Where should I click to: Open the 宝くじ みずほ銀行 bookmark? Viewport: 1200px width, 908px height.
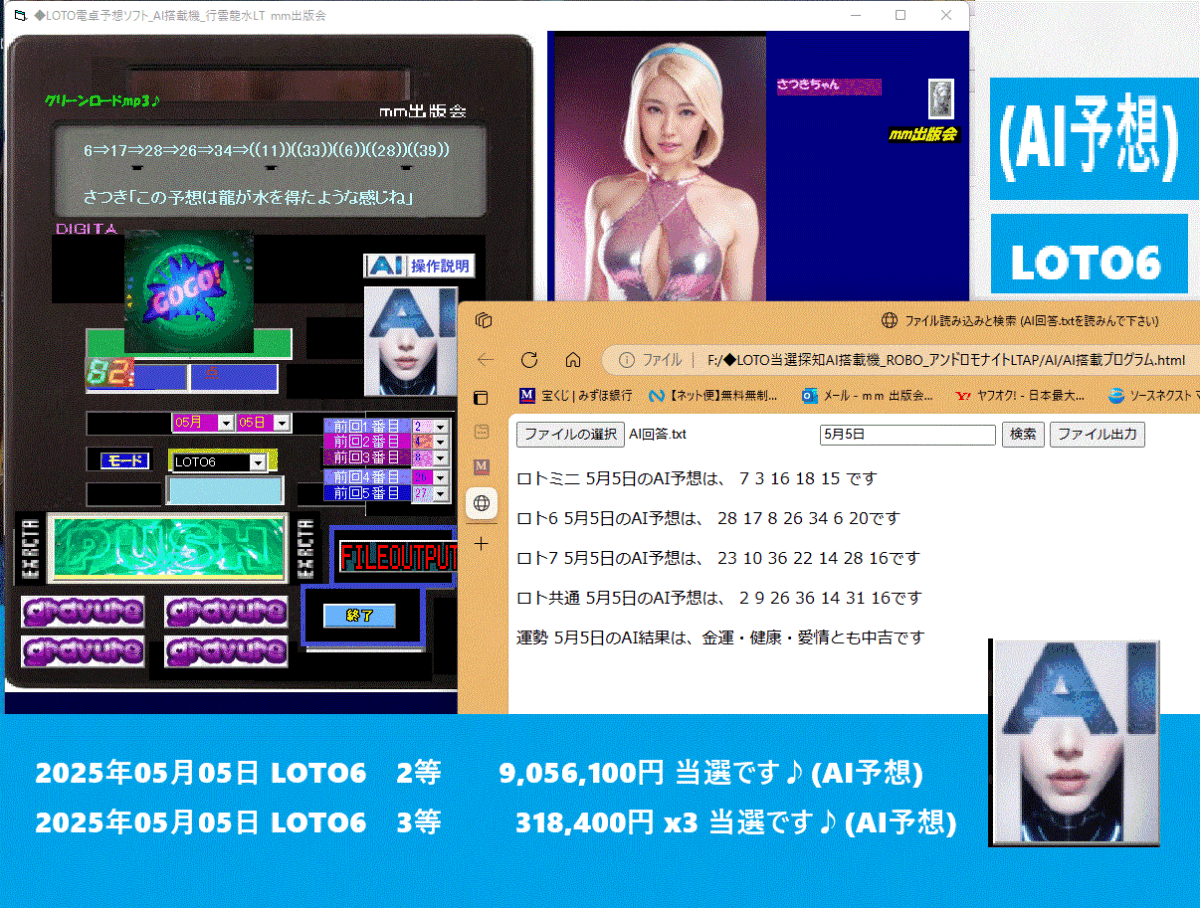point(575,396)
